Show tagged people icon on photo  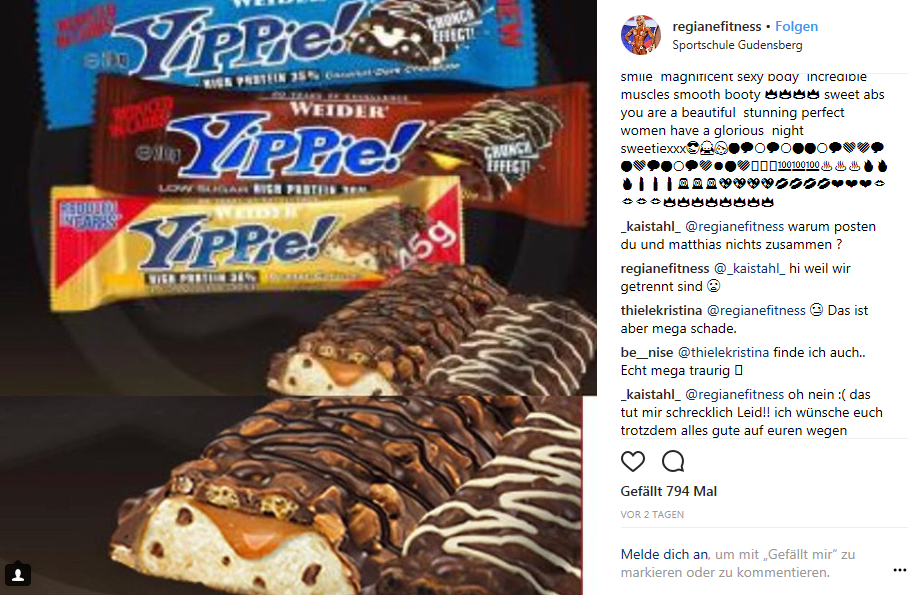(x=18, y=575)
